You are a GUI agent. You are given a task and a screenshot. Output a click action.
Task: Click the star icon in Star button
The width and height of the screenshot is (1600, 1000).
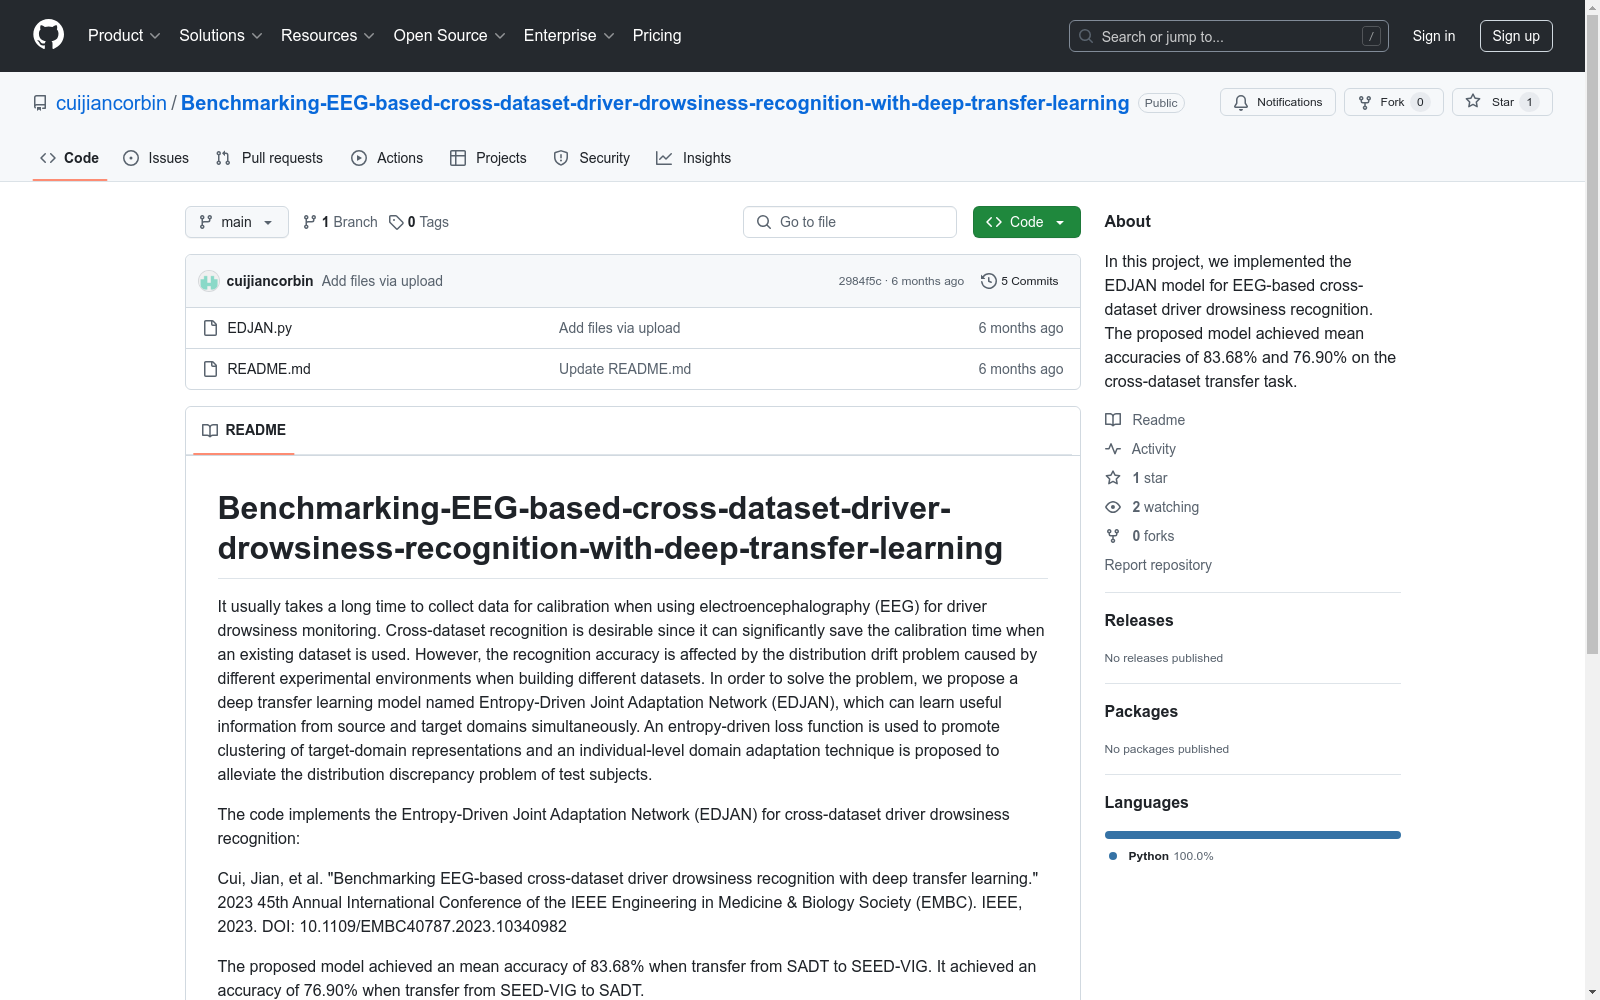point(1473,101)
